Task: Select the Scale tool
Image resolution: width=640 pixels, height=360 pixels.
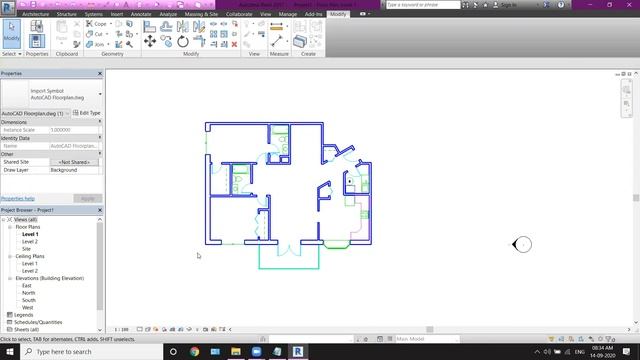Action: click(x=224, y=34)
